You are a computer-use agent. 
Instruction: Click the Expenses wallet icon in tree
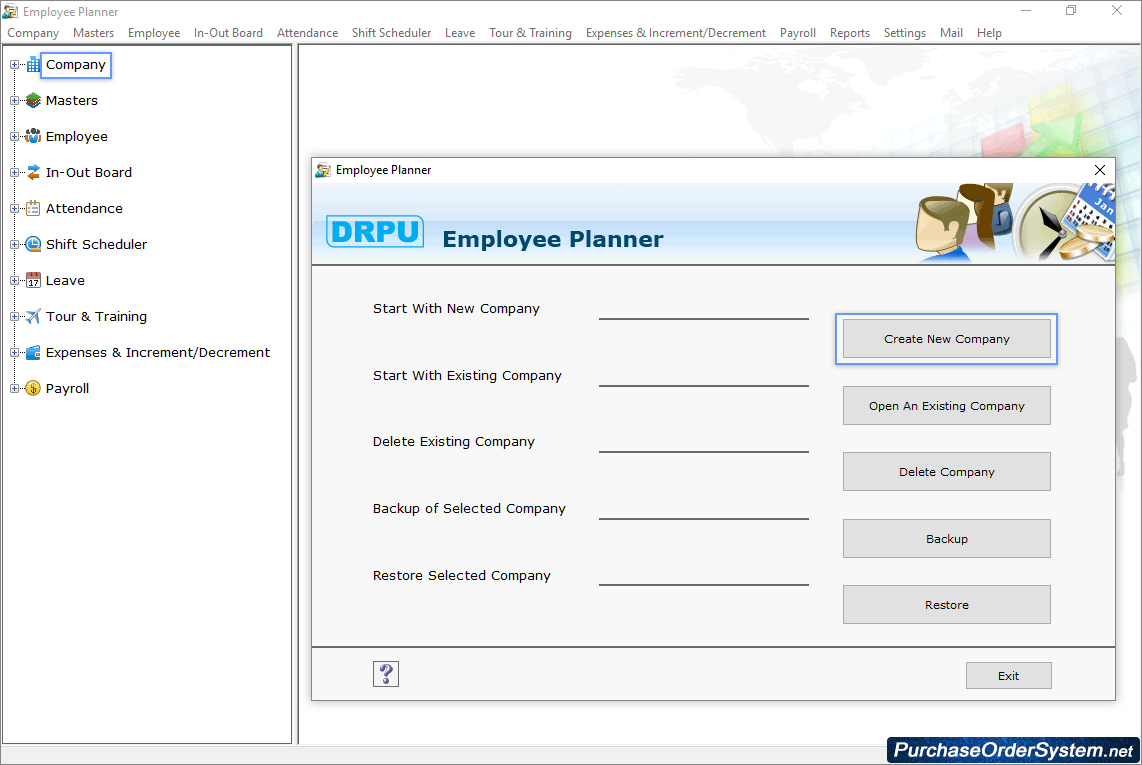pyautogui.click(x=34, y=353)
